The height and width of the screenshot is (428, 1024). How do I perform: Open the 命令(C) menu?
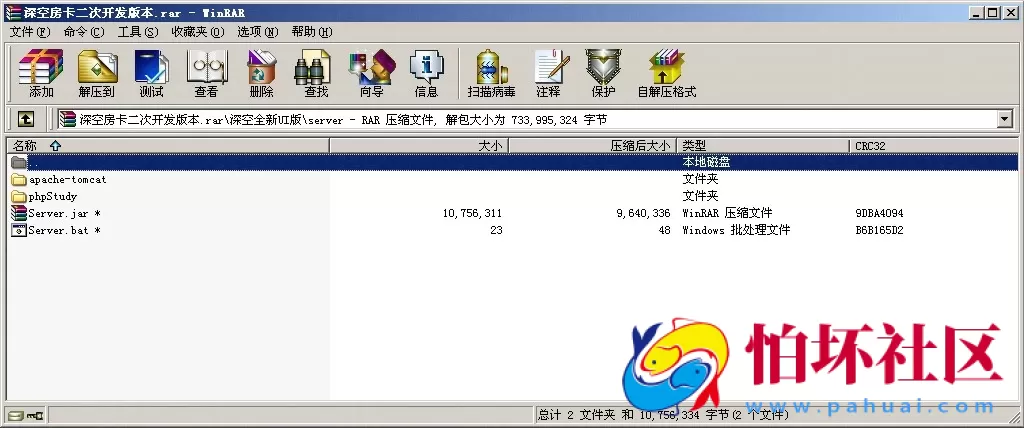click(84, 31)
